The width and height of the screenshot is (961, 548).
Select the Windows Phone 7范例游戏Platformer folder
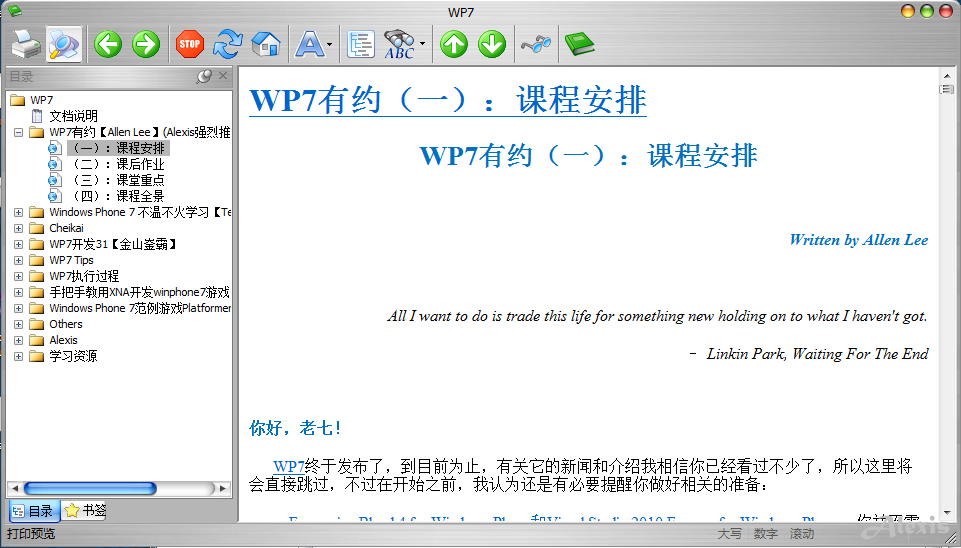(140, 308)
